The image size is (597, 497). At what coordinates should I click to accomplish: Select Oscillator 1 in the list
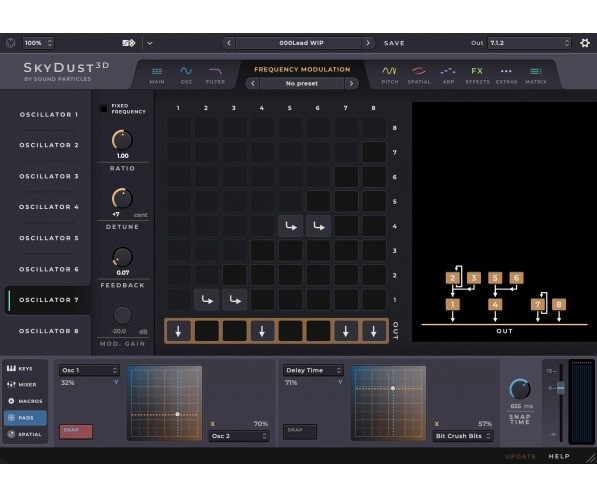point(49,115)
